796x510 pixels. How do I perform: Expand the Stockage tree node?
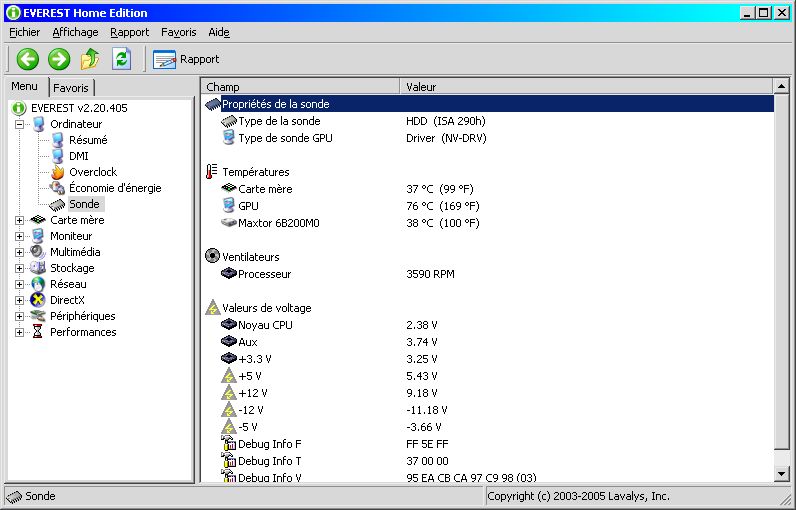point(20,268)
